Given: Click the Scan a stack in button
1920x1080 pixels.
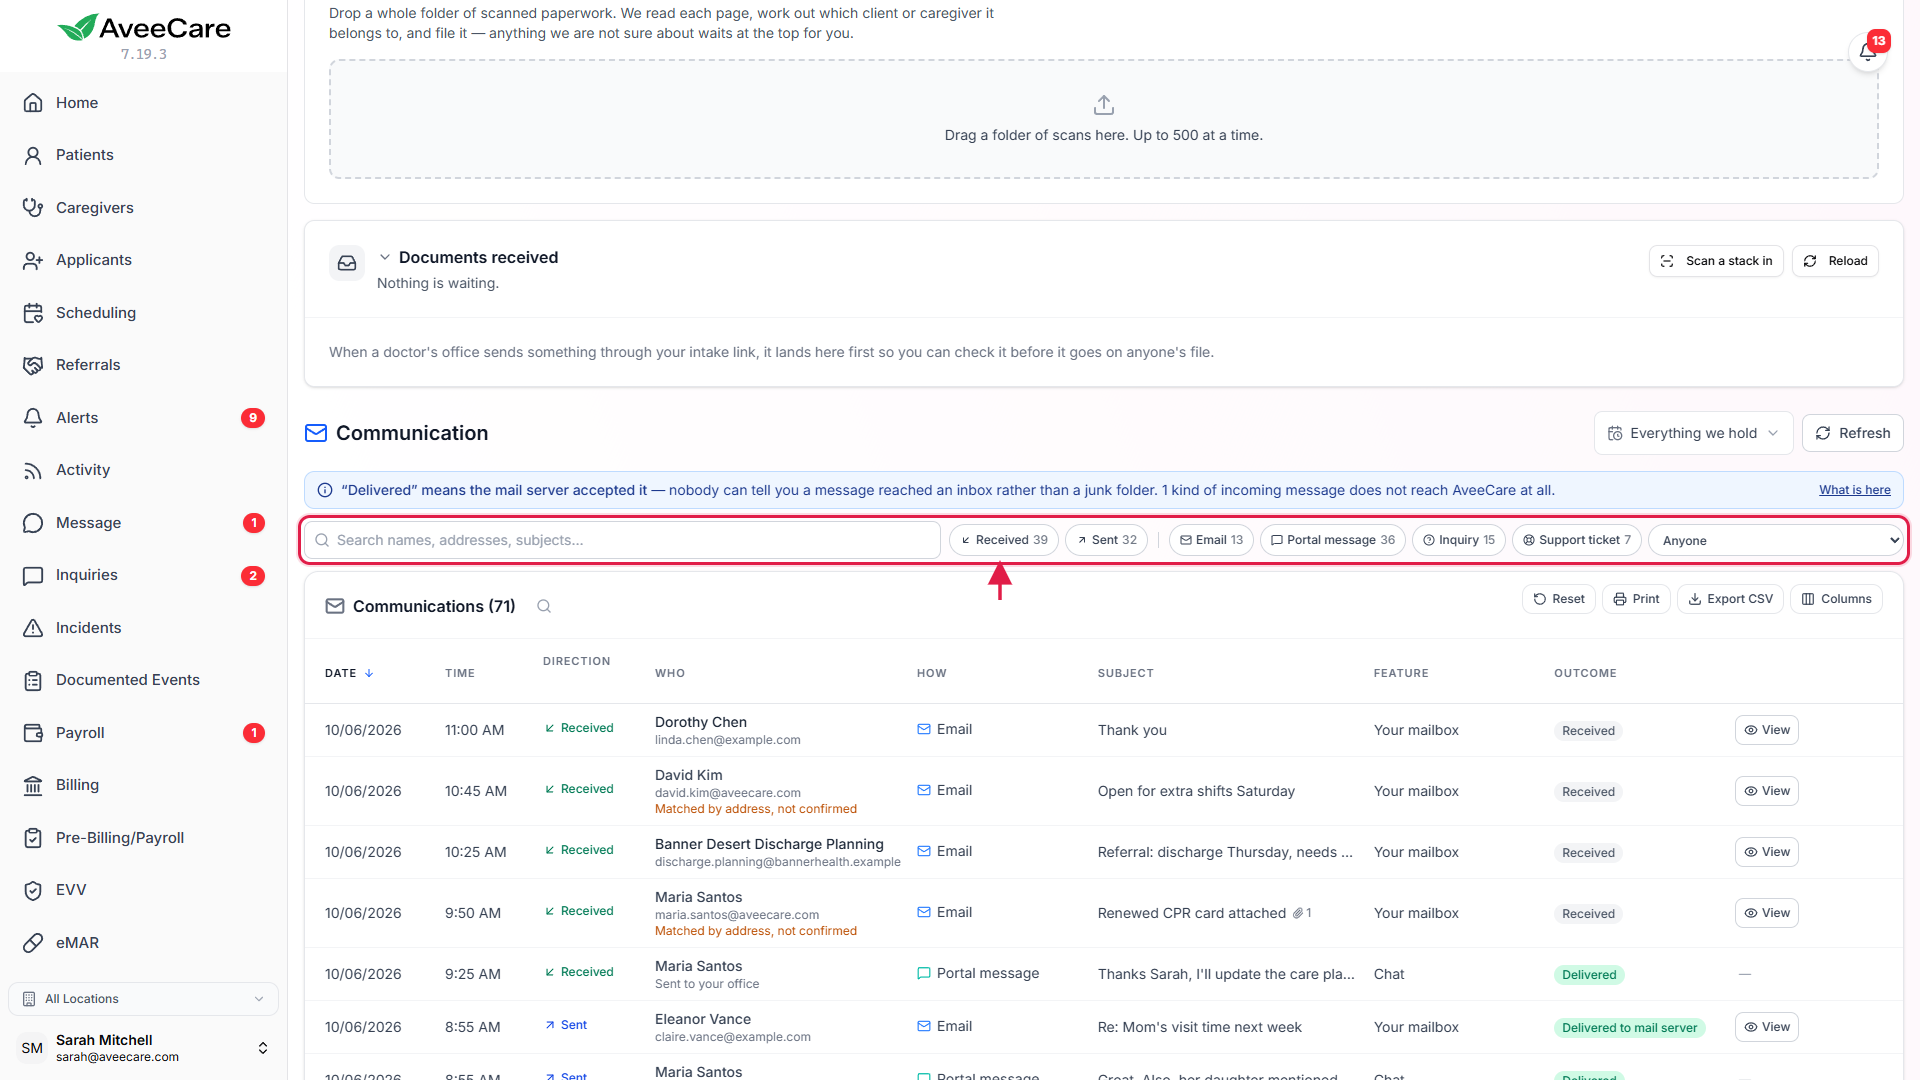Looking at the screenshot, I should pos(1716,261).
